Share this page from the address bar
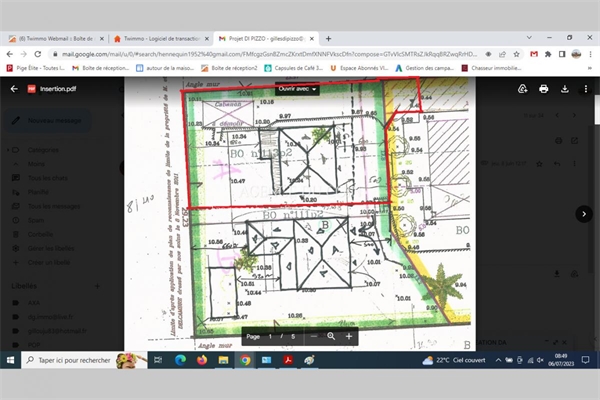 502,54
